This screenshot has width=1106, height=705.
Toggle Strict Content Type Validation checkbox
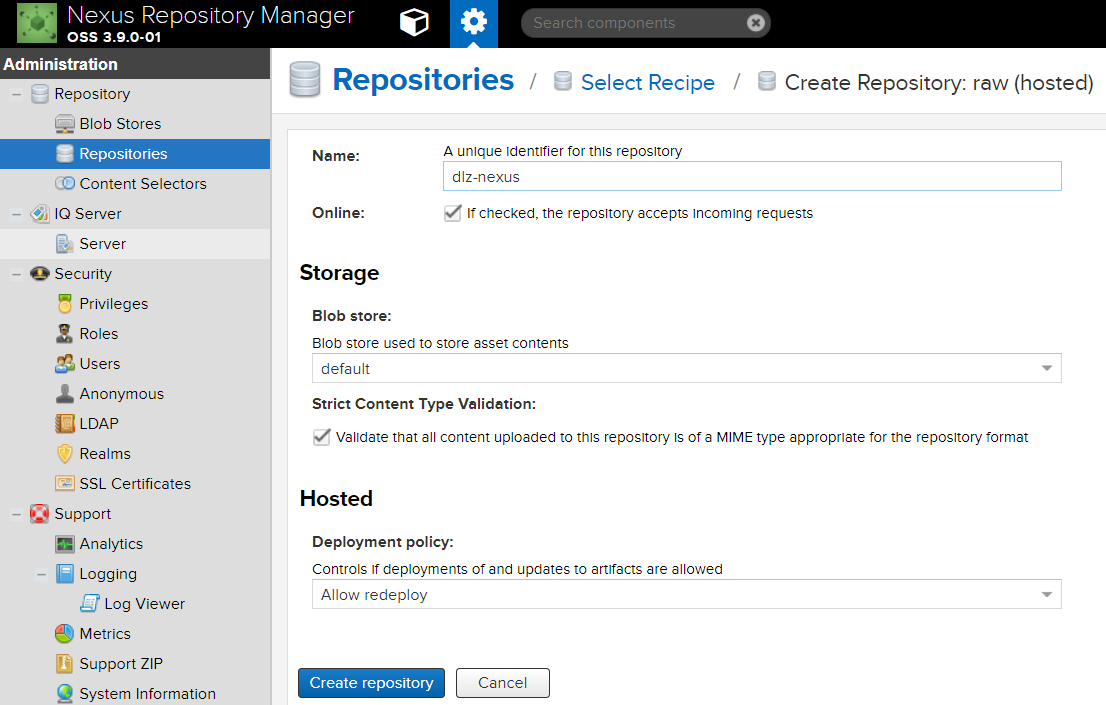pyautogui.click(x=322, y=437)
